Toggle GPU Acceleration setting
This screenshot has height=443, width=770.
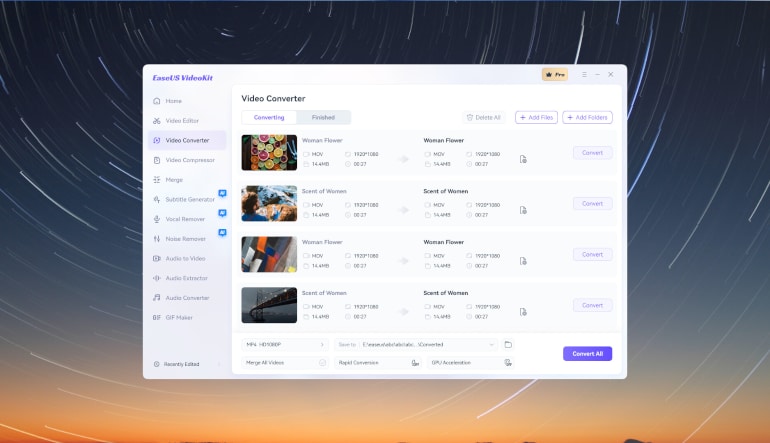509,363
